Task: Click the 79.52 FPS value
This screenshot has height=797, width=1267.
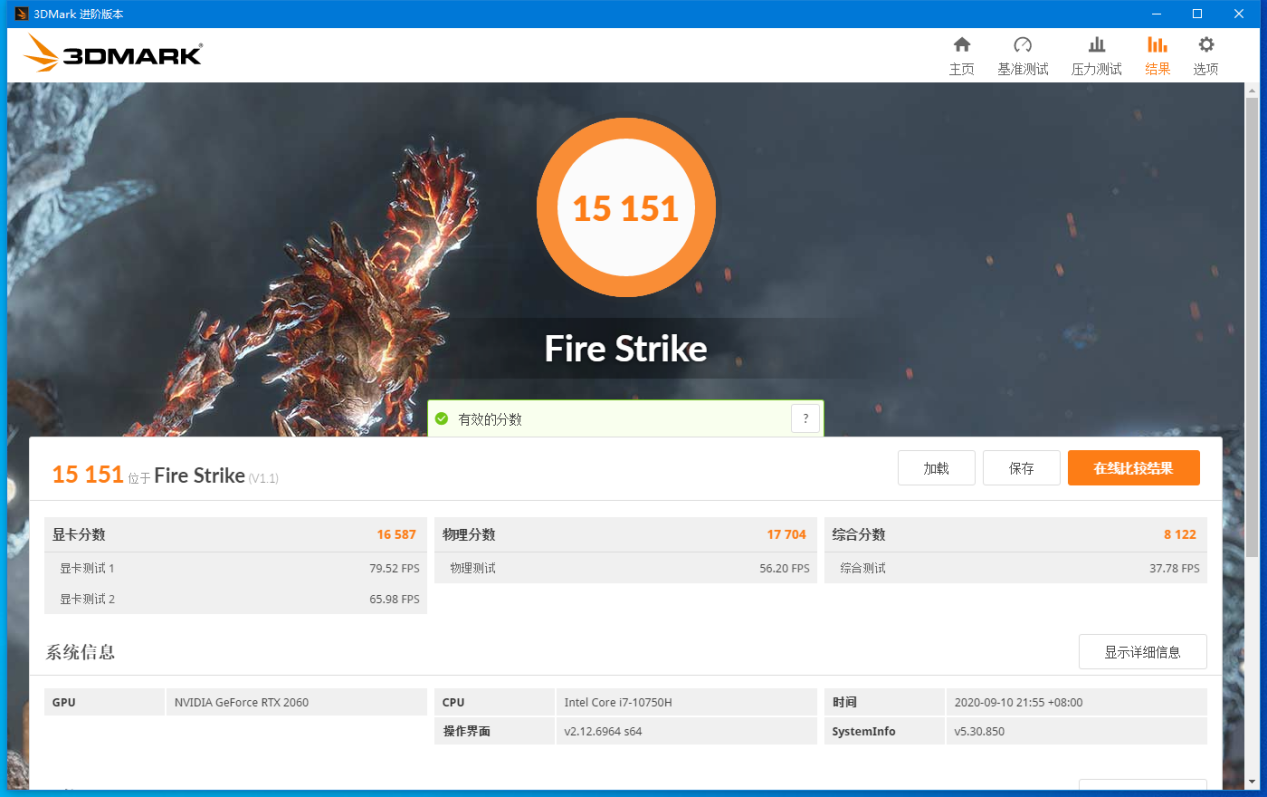Action: [394, 568]
